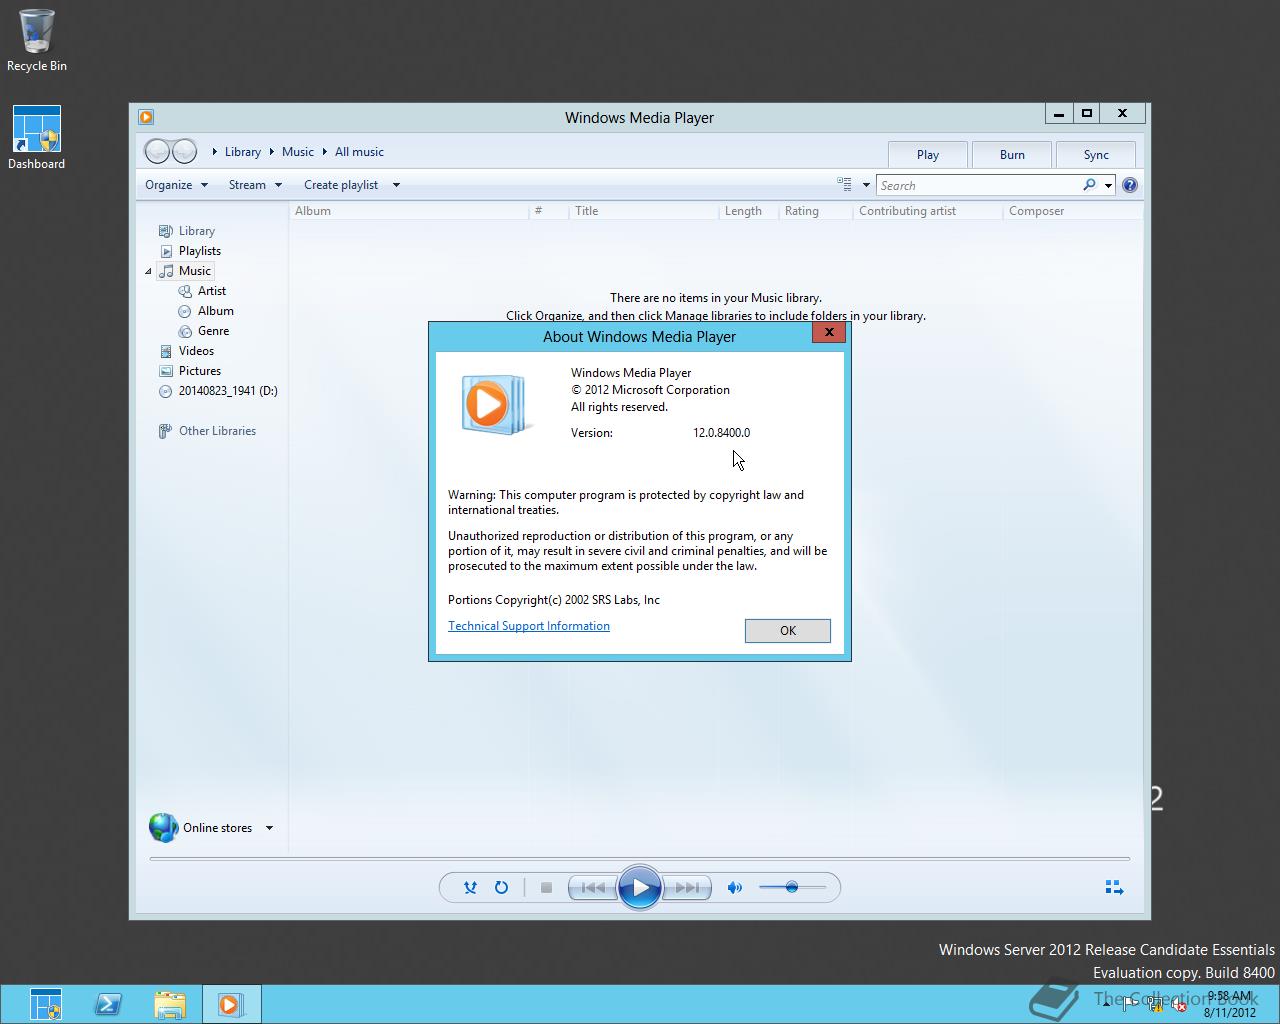1280x1024 pixels.
Task: Expand the view options dropdown arrow
Action: pyautogui.click(x=866, y=185)
